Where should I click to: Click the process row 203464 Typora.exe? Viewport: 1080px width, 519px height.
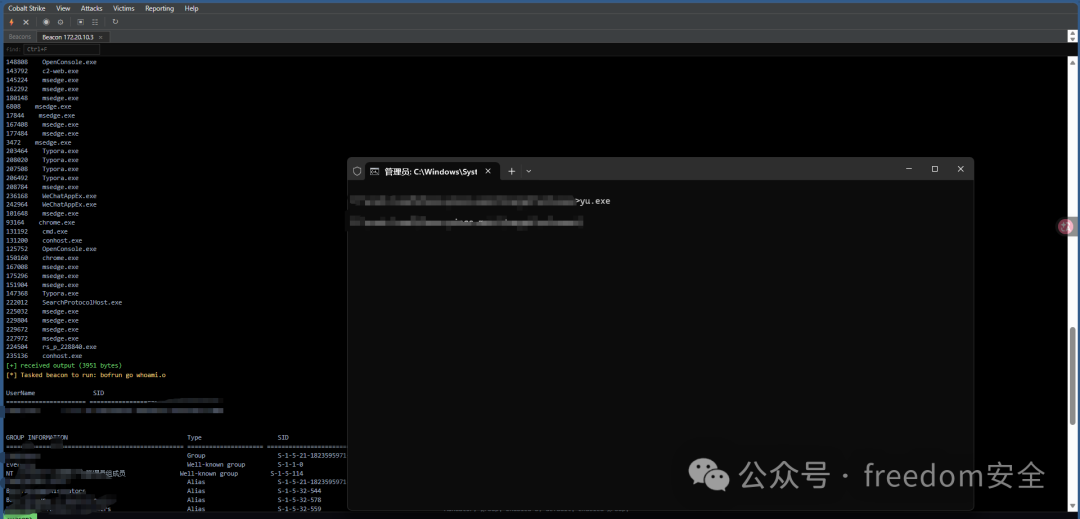(x=42, y=151)
